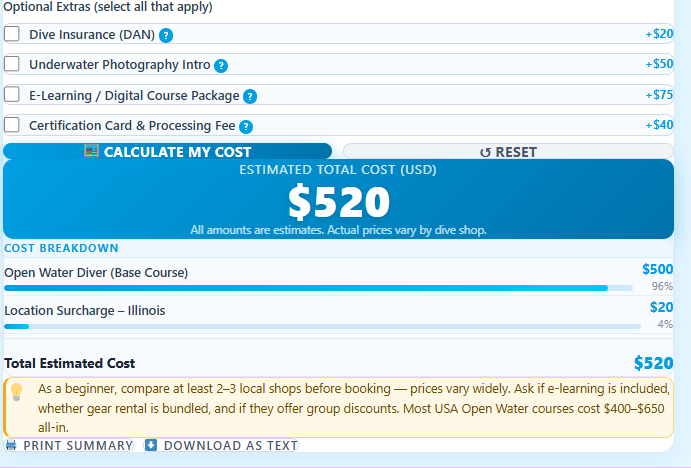Image resolution: width=691 pixels, height=468 pixels.
Task: Click the Optional Extras section label
Action: [108, 7]
